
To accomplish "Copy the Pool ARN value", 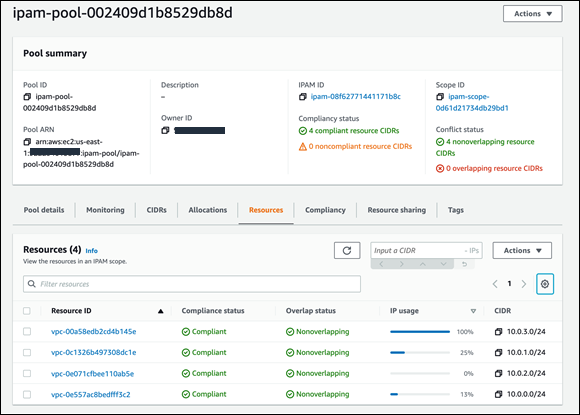I will 27,142.
